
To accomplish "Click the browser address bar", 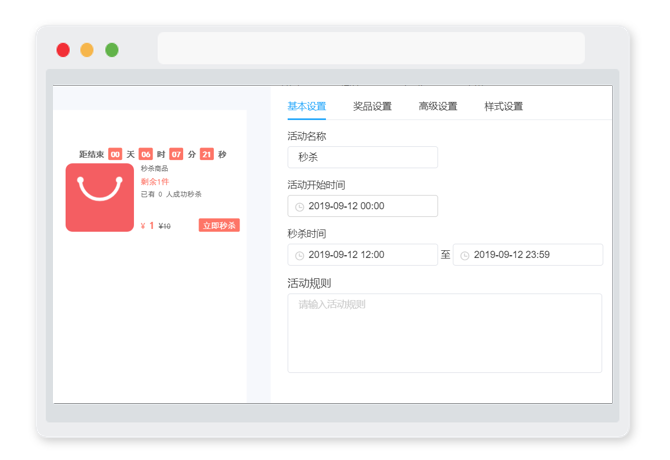I will click(371, 48).
